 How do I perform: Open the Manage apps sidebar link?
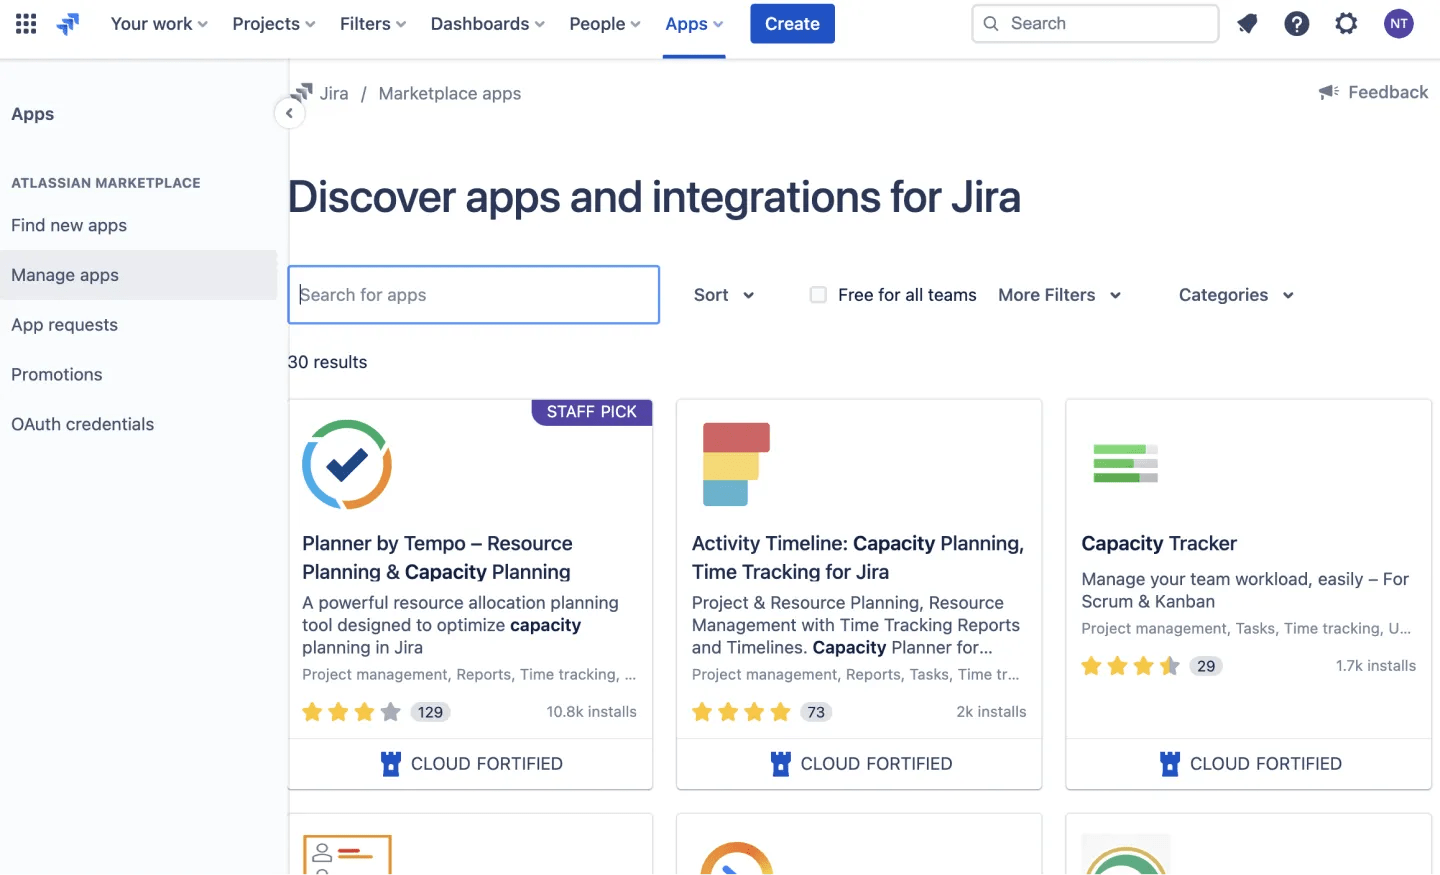pyautogui.click(x=64, y=275)
